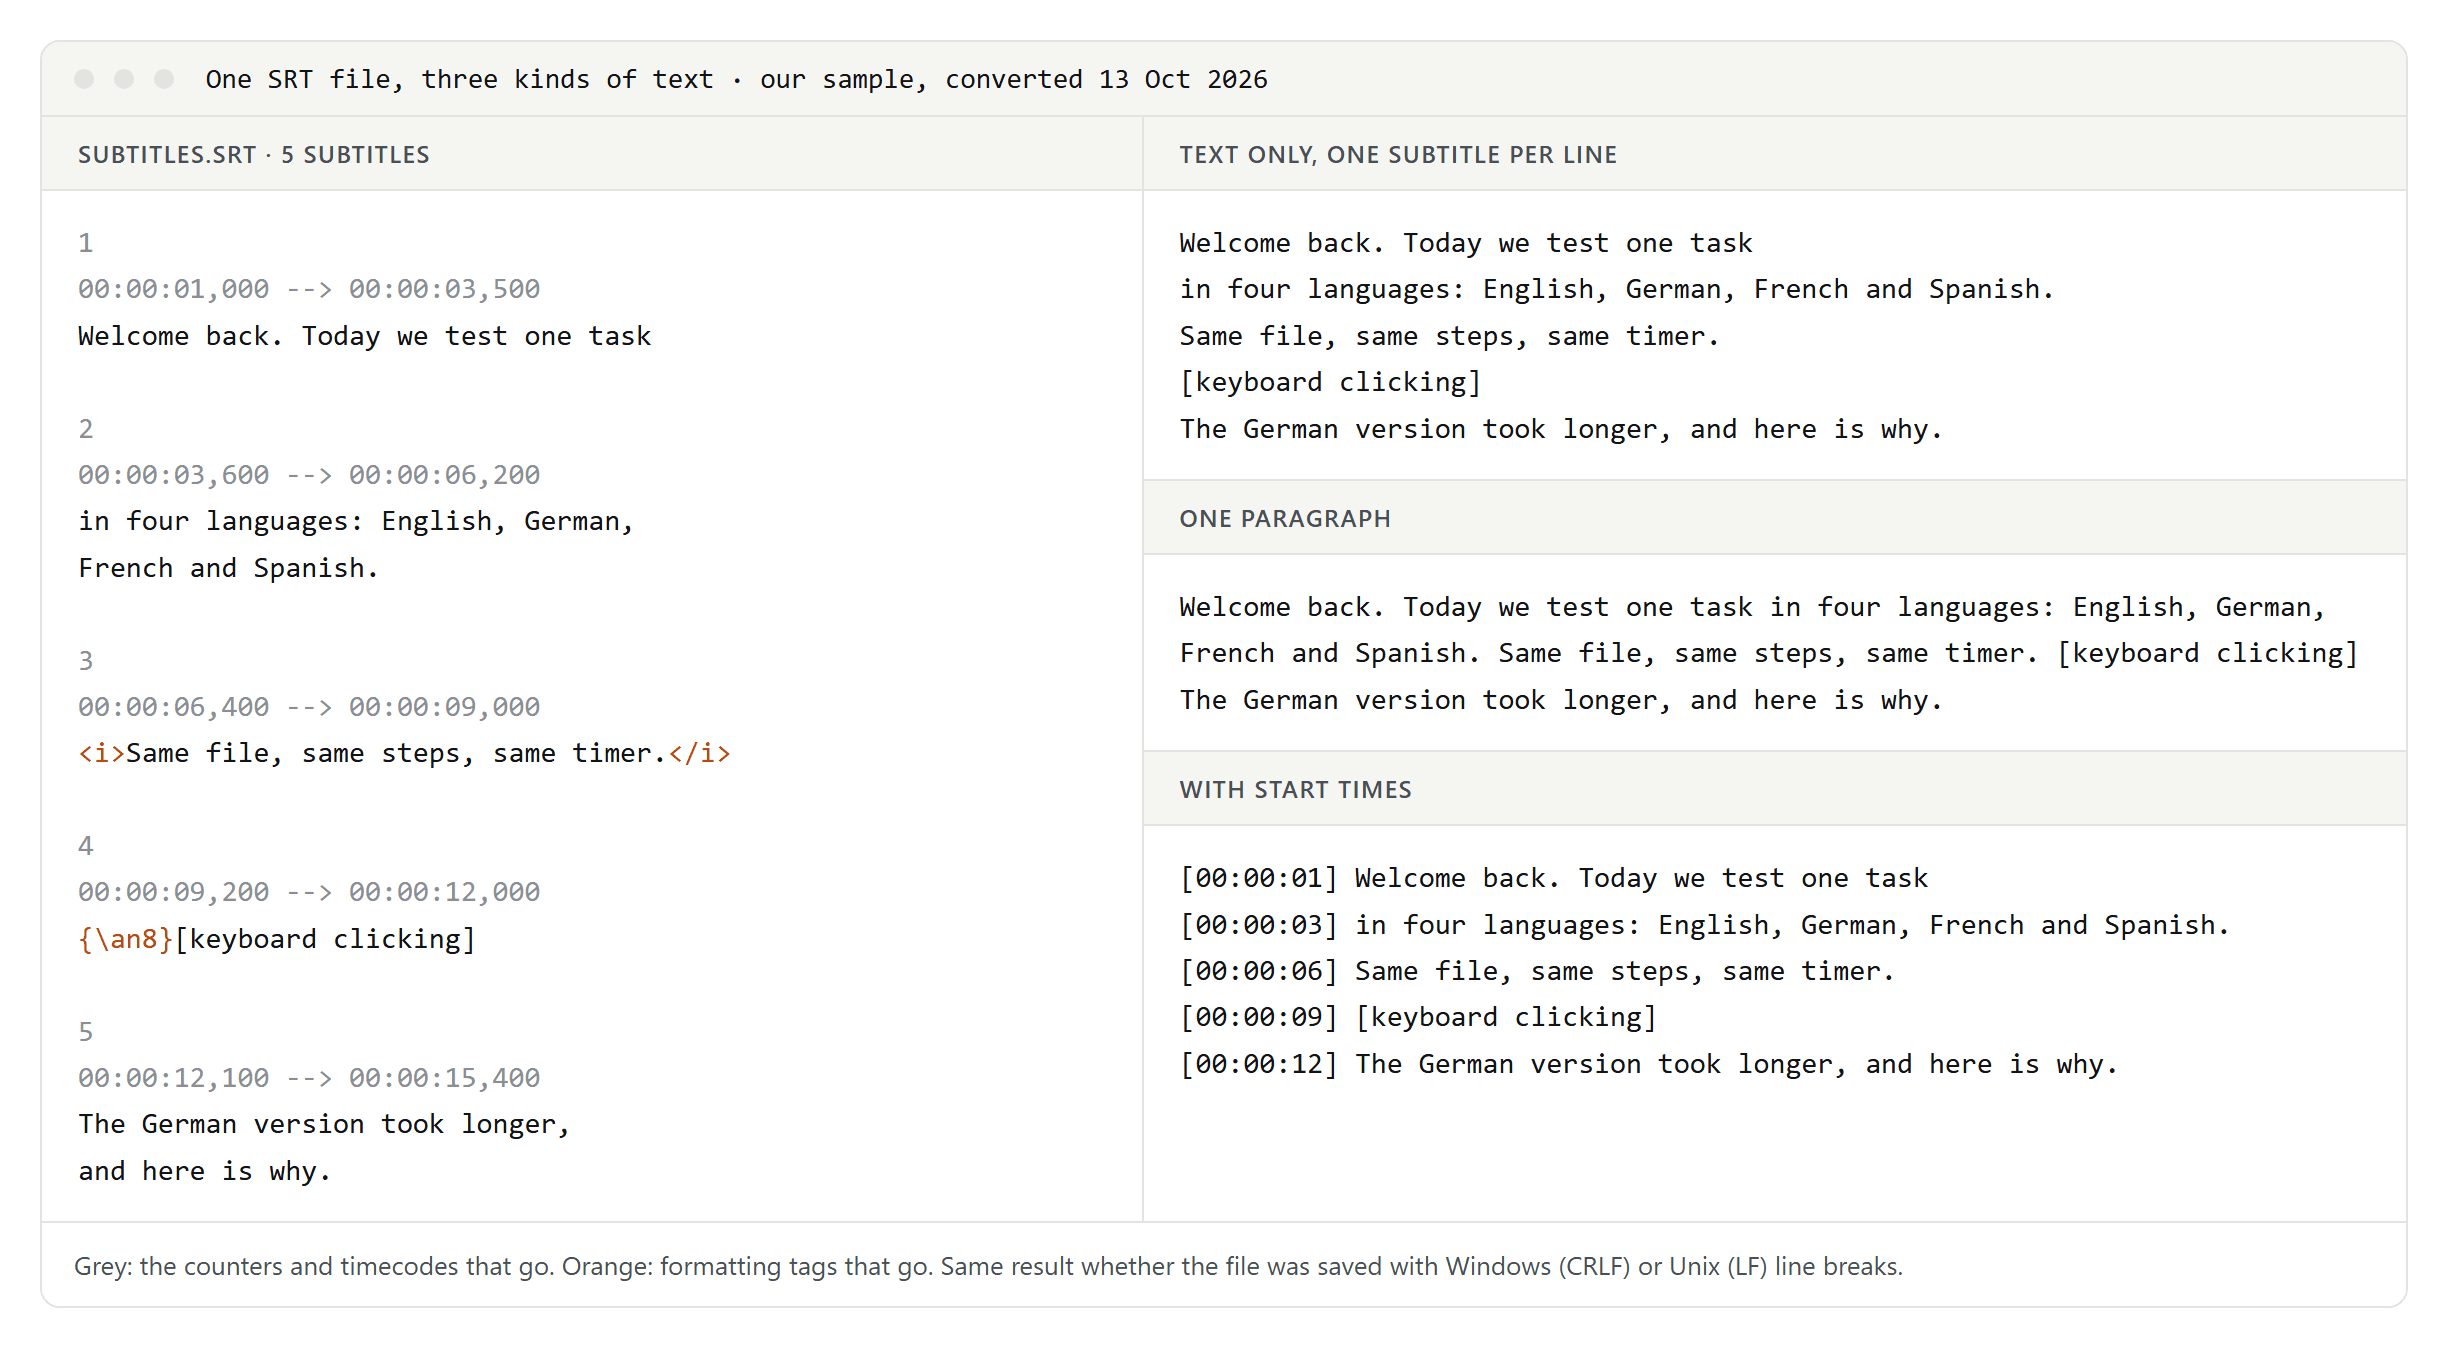Click the title text 'One SRT file, three kinds of text'
Viewport: 2448px width, 1348px height.
(460, 79)
